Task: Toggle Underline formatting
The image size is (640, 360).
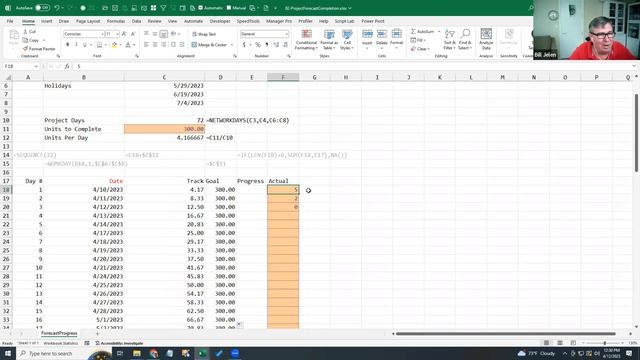Action: point(84,44)
